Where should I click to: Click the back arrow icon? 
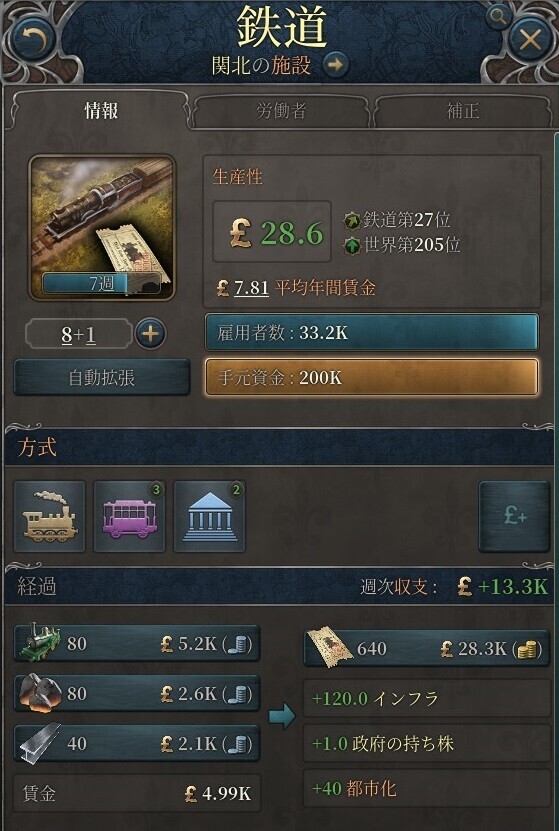pyautogui.click(x=32, y=40)
